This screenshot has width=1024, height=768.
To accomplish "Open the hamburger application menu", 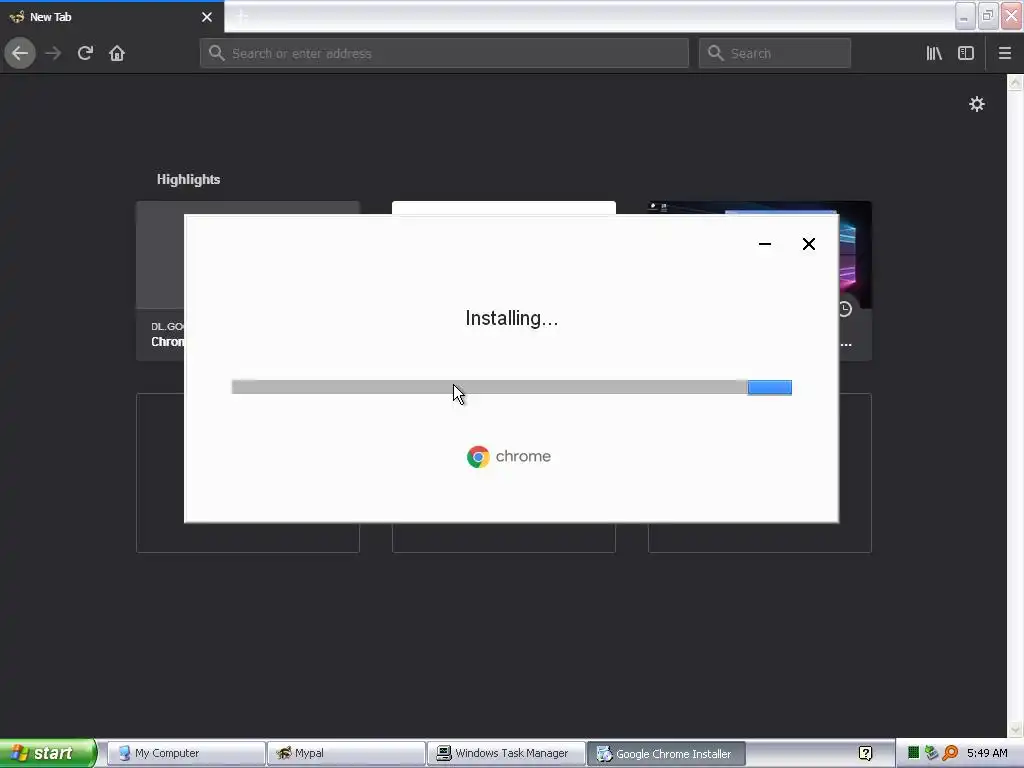I will pos(1005,53).
